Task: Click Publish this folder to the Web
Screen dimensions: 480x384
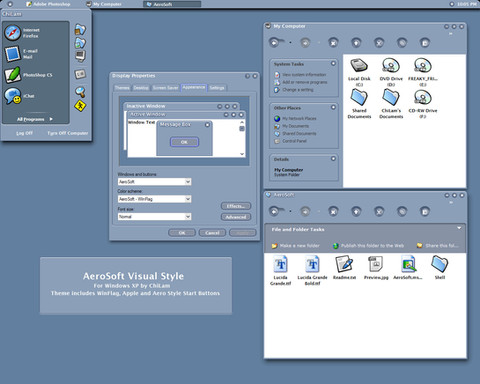Action: point(368,246)
